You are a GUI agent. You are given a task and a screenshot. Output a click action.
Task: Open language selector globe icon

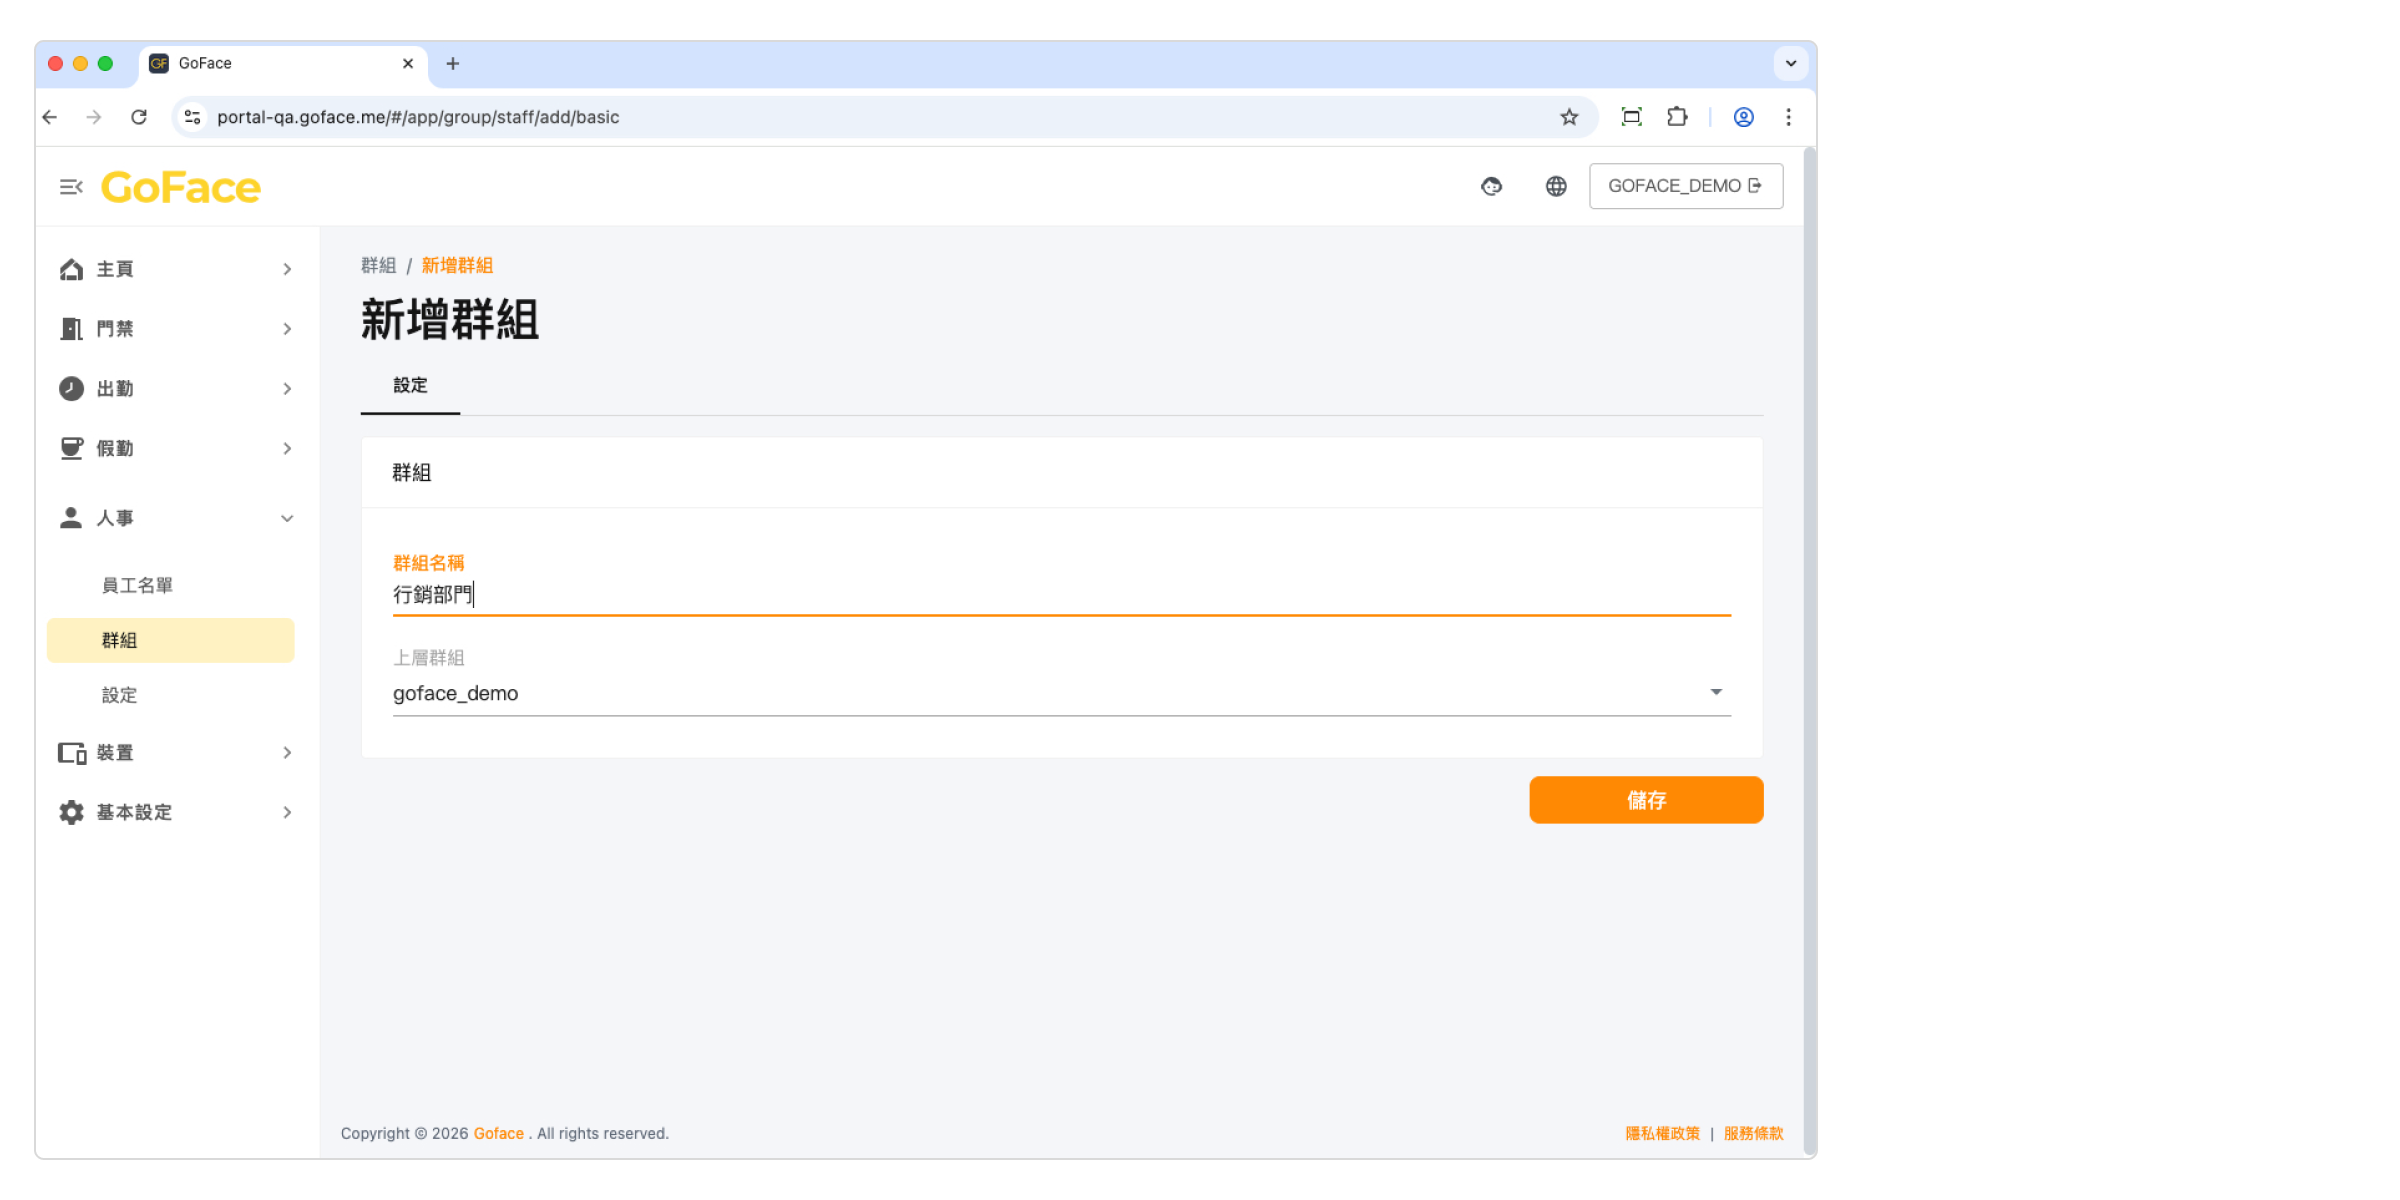pos(1556,186)
